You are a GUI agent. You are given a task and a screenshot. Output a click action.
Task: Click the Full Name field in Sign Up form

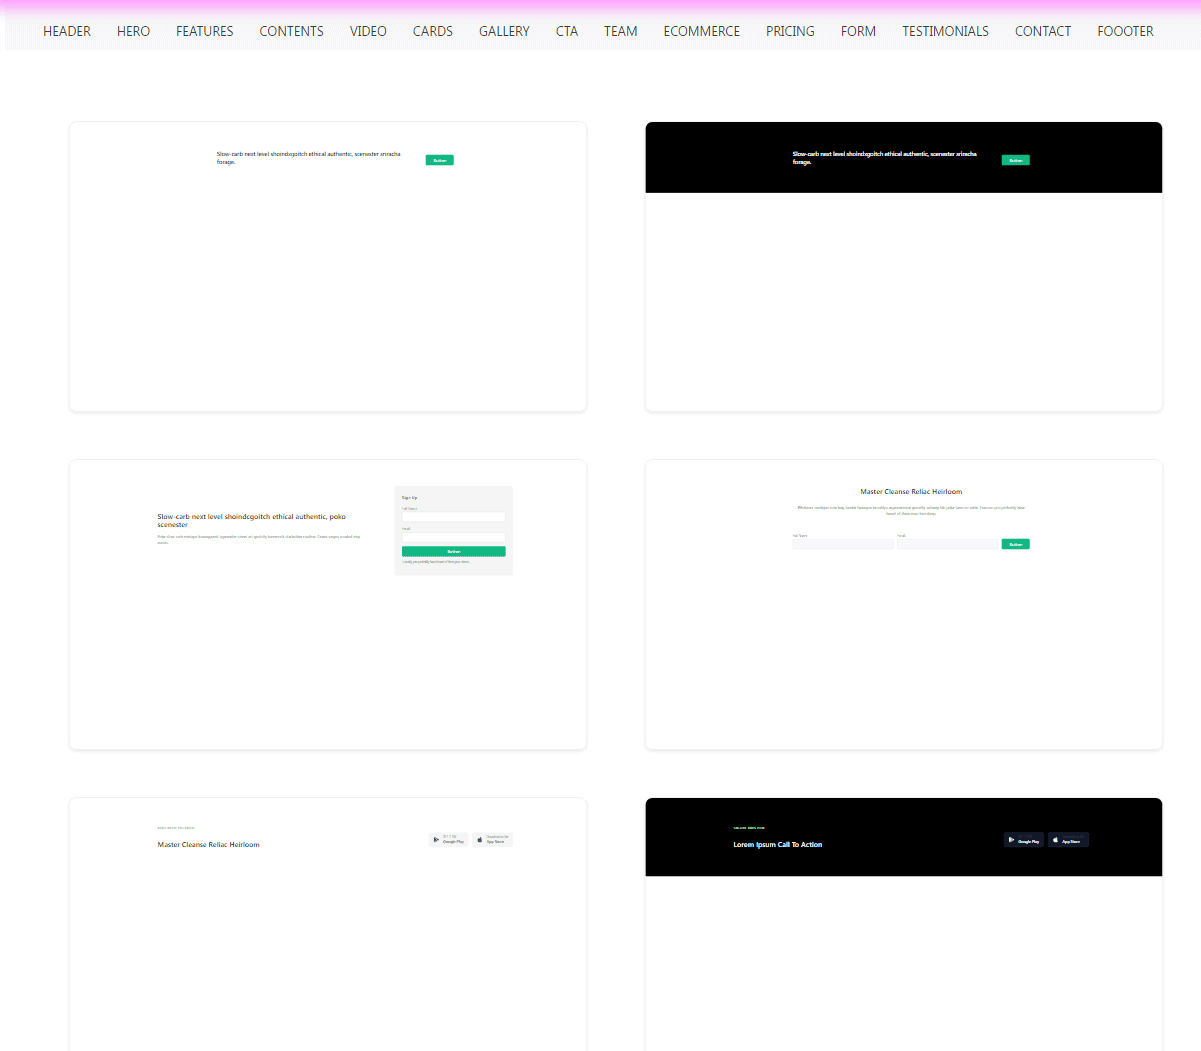(x=454, y=517)
